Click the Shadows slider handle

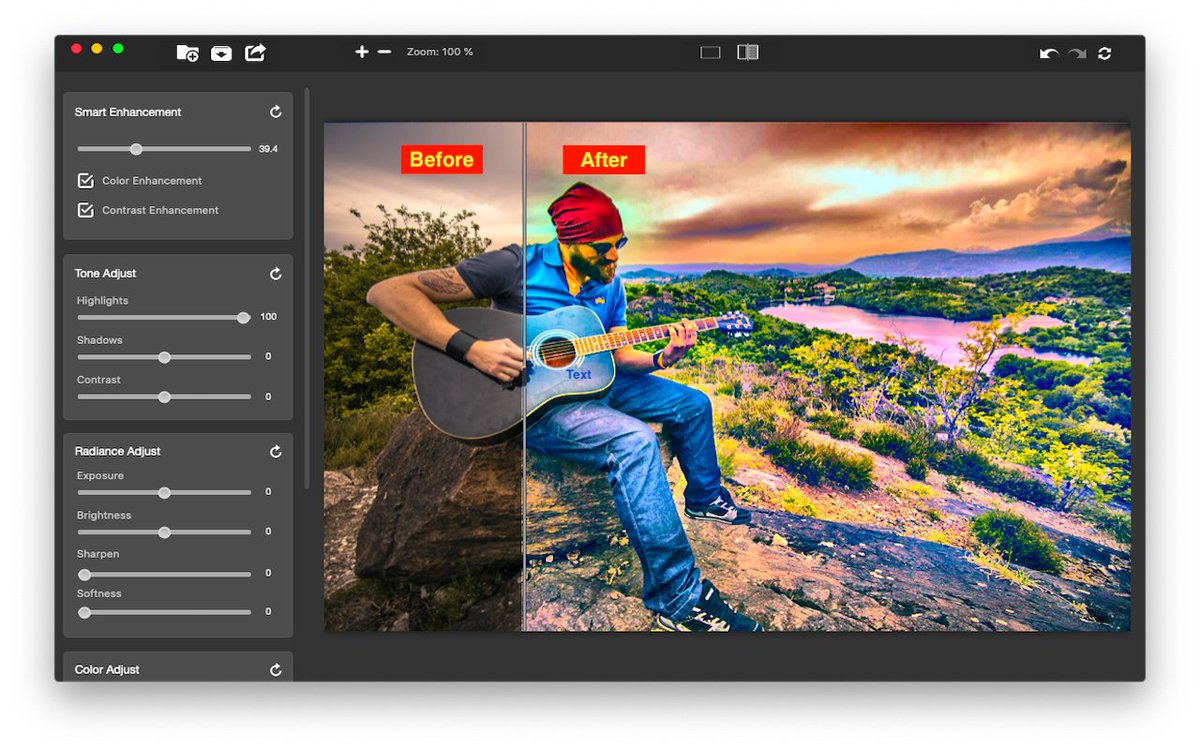(x=164, y=357)
